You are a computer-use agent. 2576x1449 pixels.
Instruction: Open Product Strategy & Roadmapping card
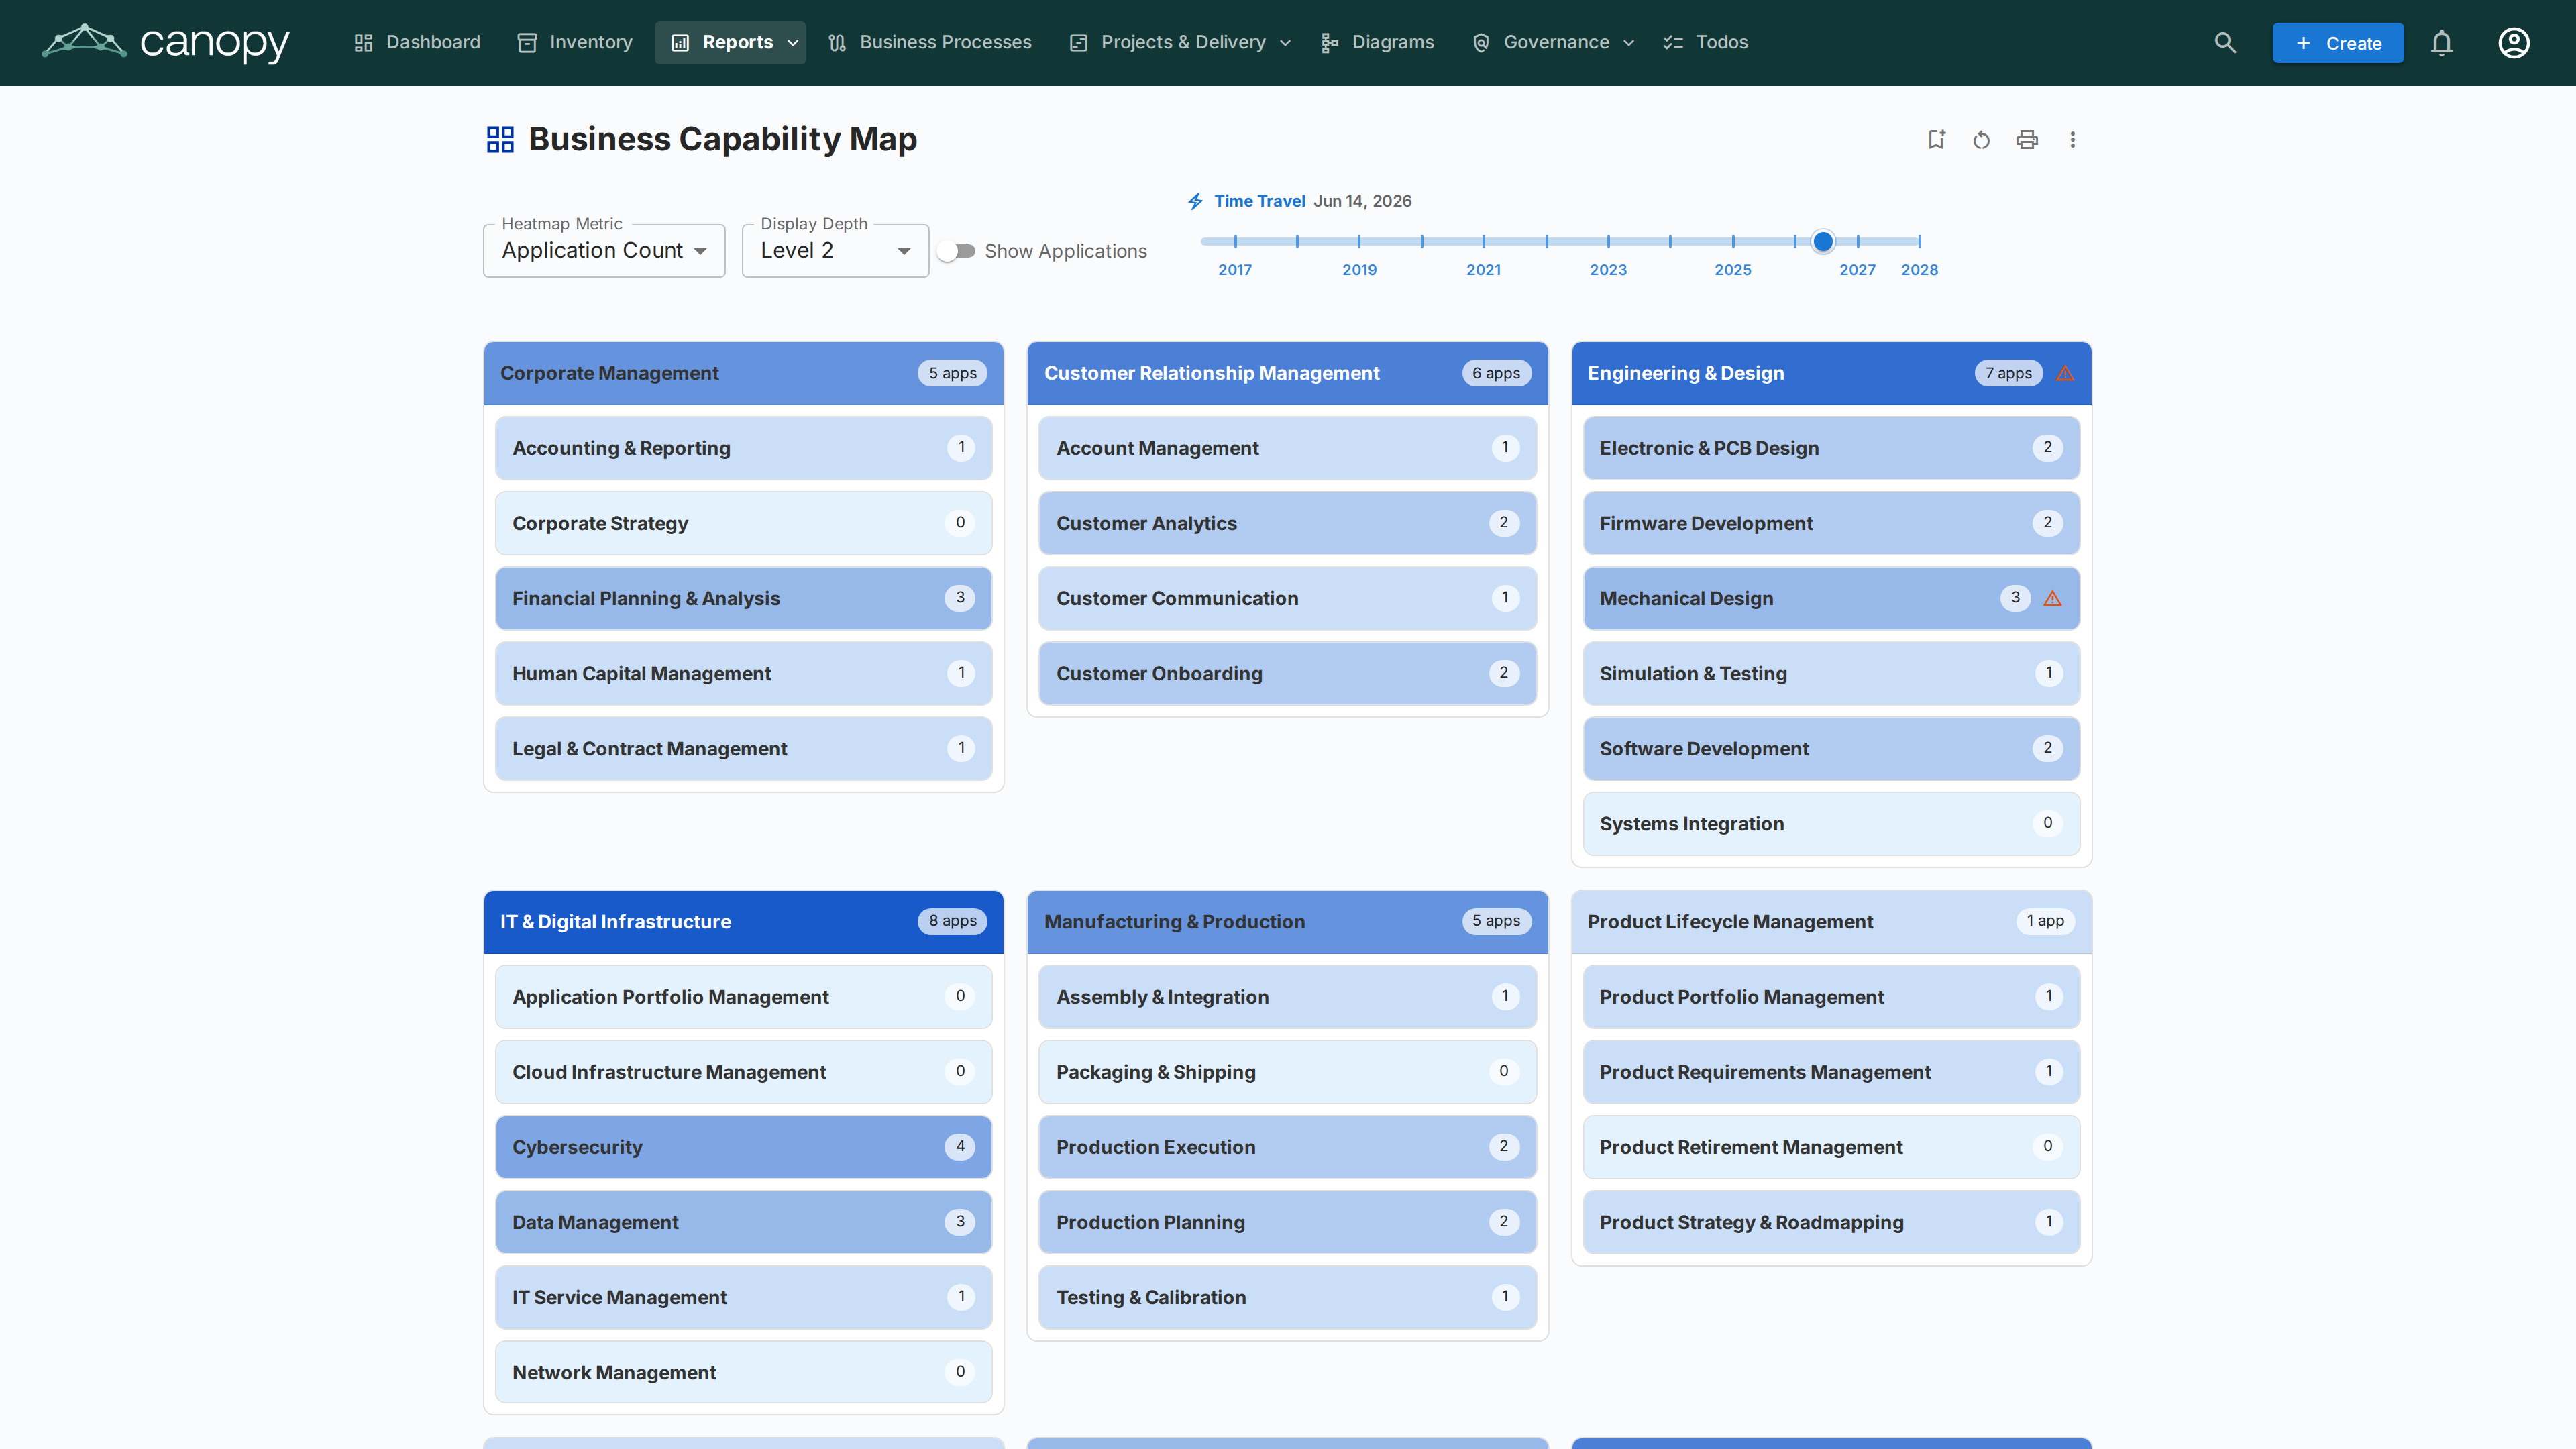pos(1832,1222)
